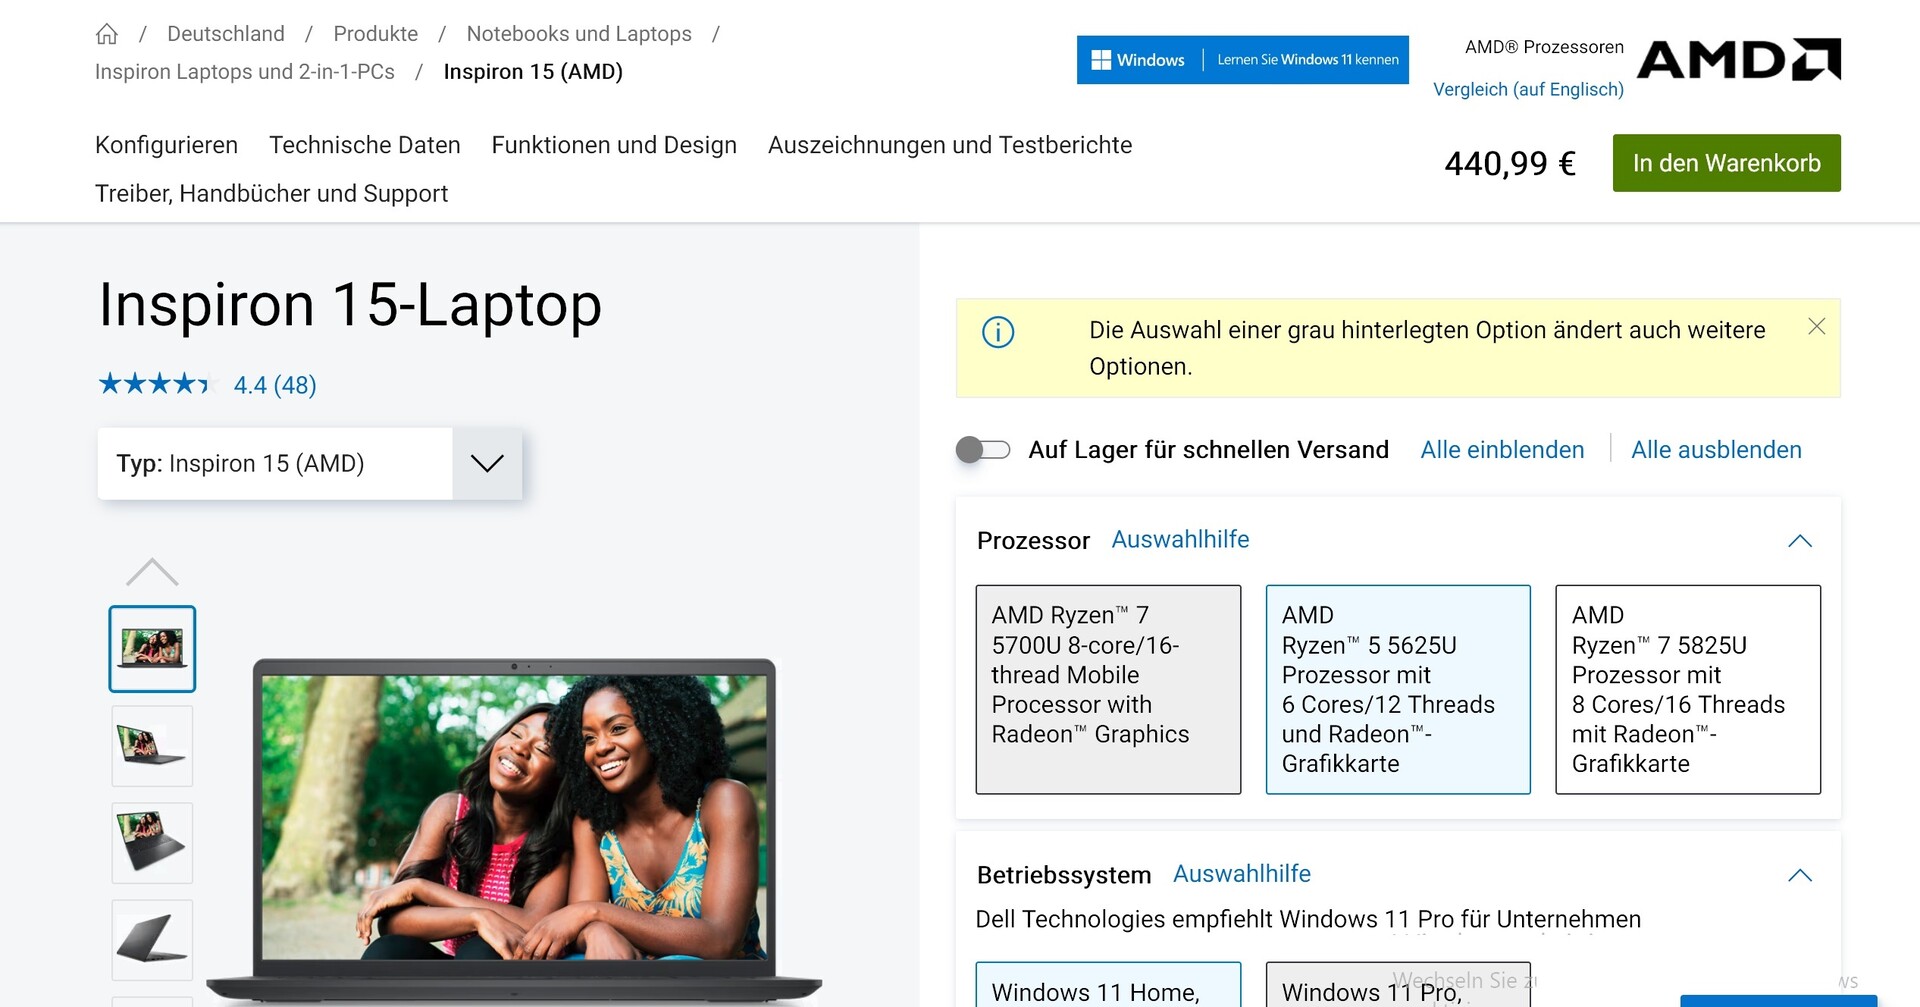
Task: Go to 'Inspiron Laptops und 2-in-1-PCs' breadcrumb
Action: (x=245, y=72)
